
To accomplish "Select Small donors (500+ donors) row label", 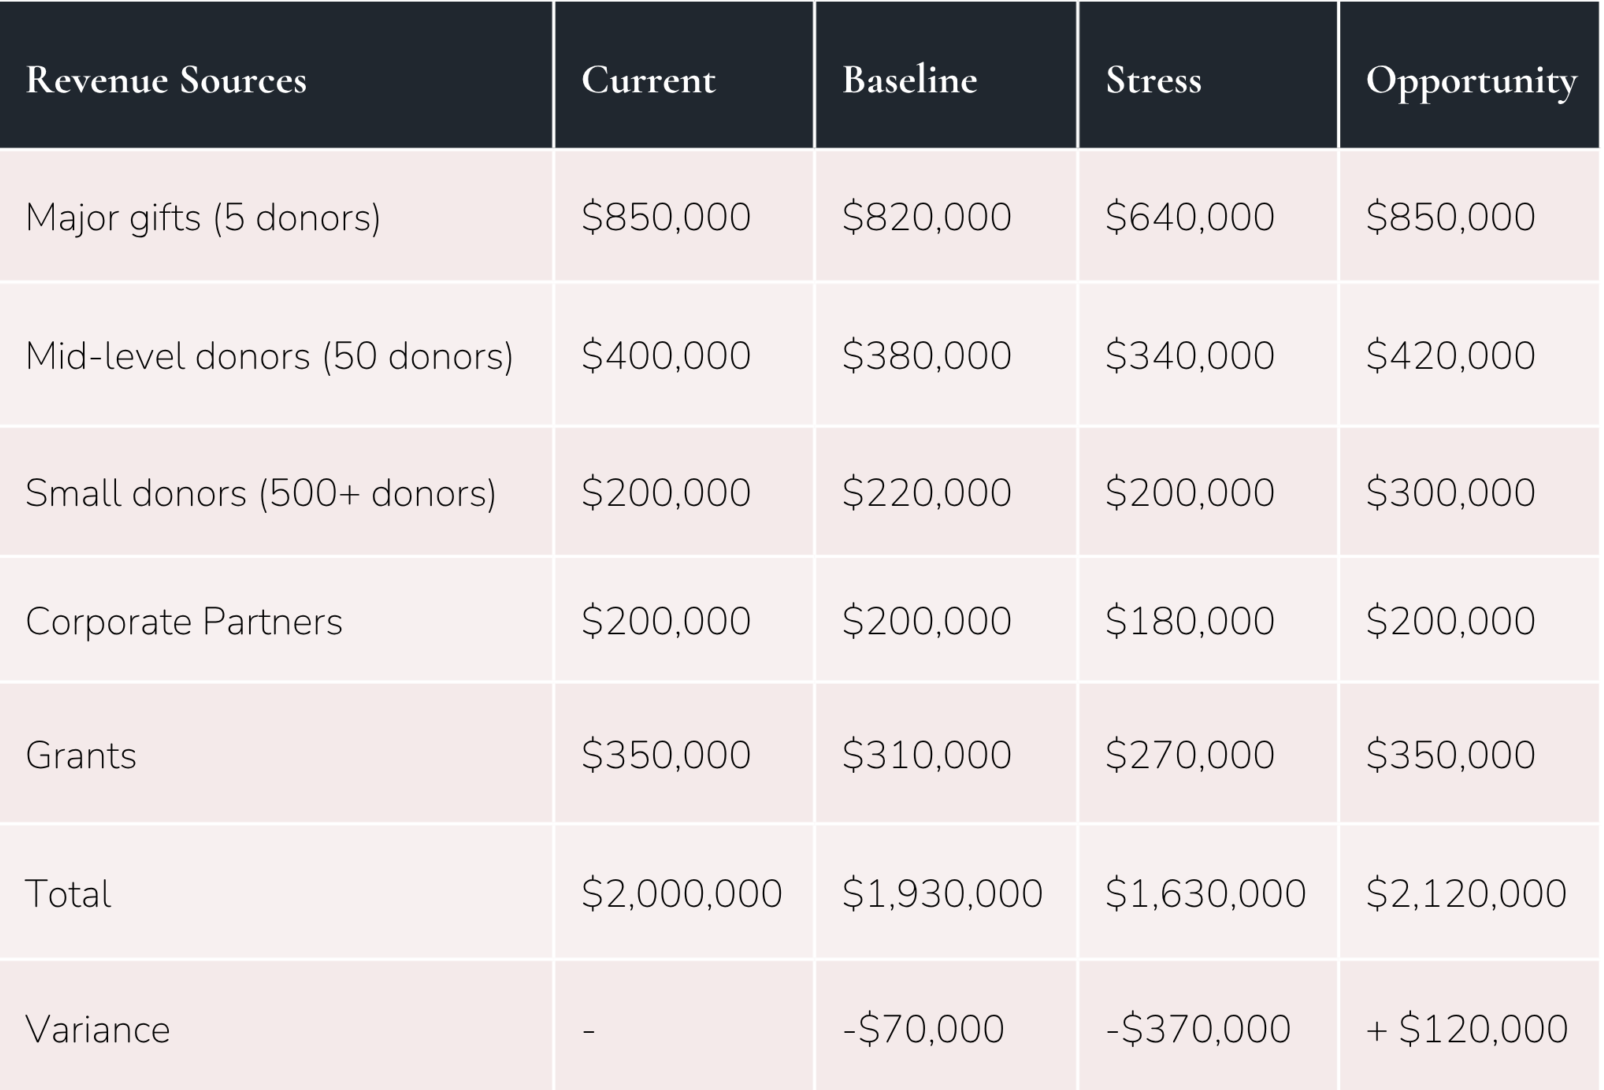I will click(261, 493).
